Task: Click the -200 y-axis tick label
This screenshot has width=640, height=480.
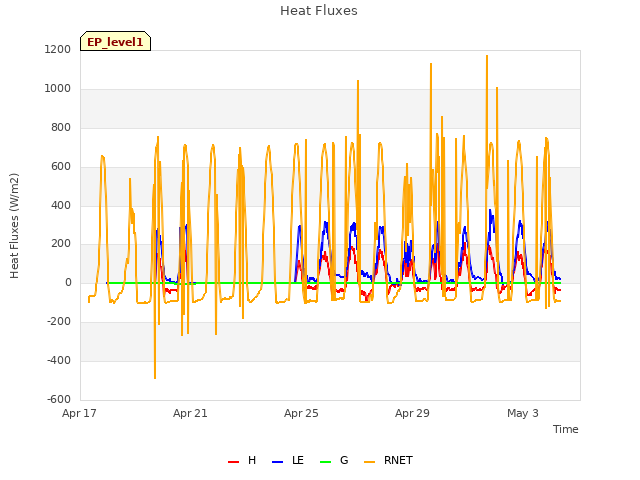Action: 59,322
